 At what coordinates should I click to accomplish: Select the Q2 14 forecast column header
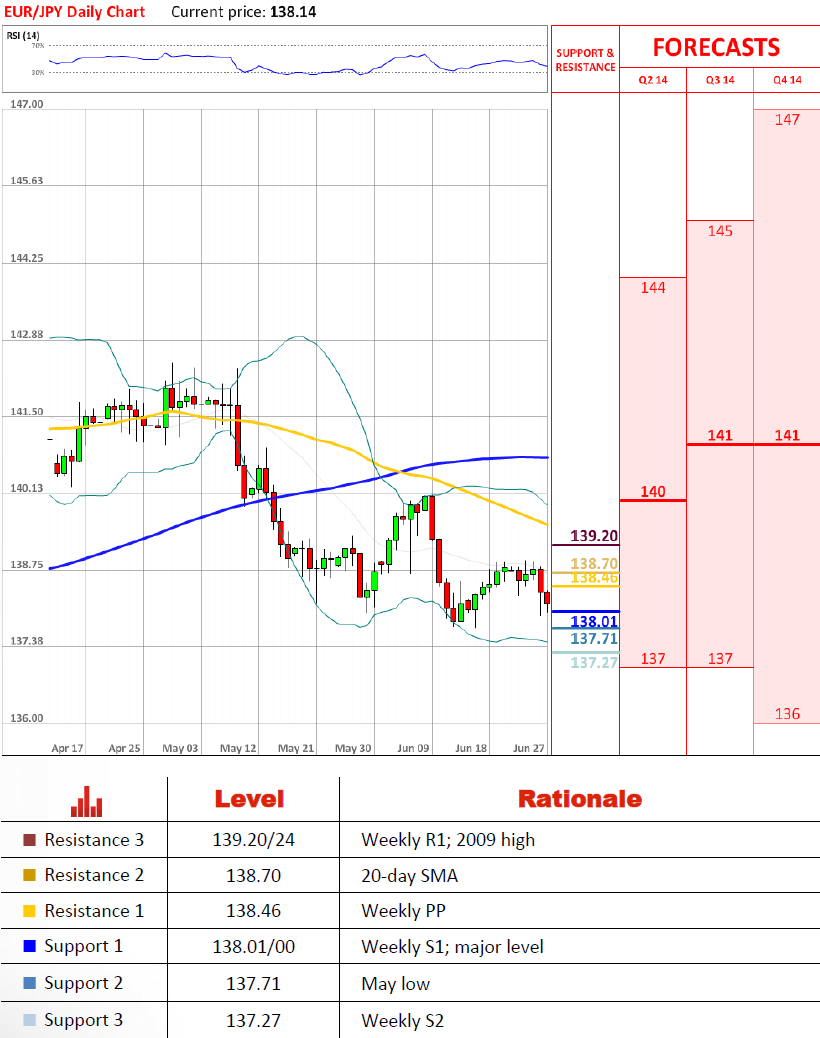coord(653,80)
